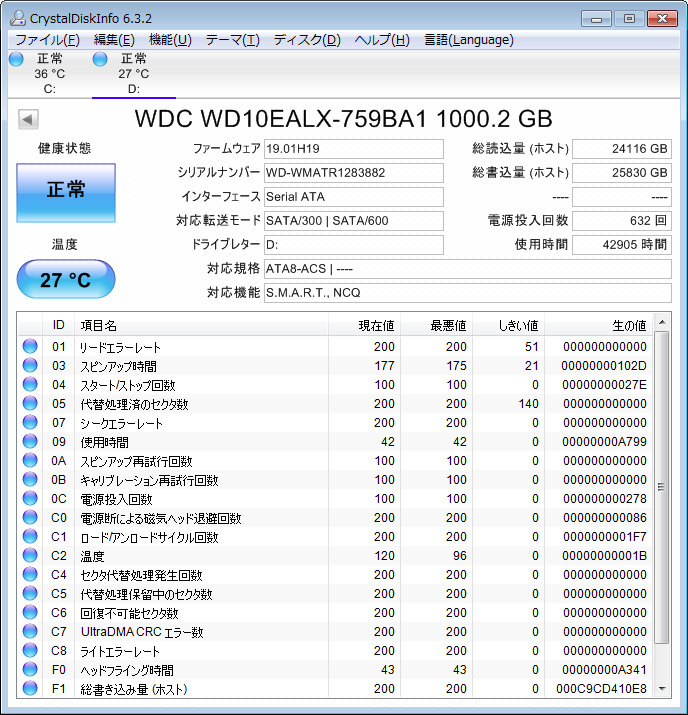This screenshot has height=715, width=688.
Task: Click the scroll up arrow of attribute list
Action: (662, 322)
